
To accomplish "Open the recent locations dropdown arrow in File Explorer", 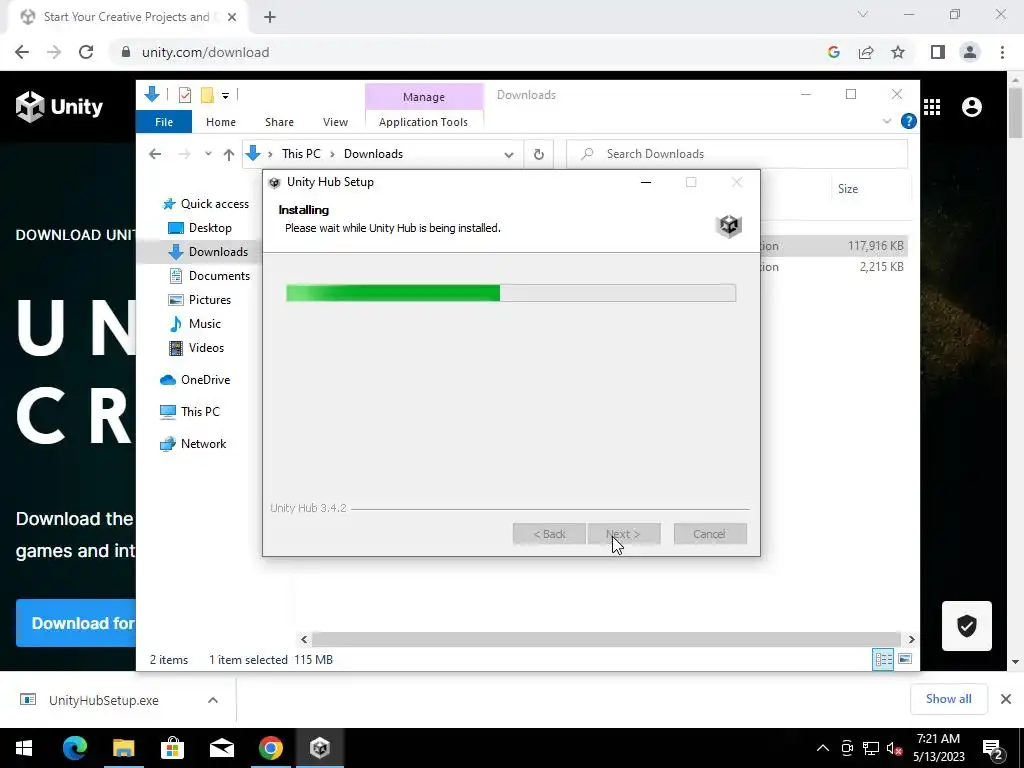I will click(208, 154).
